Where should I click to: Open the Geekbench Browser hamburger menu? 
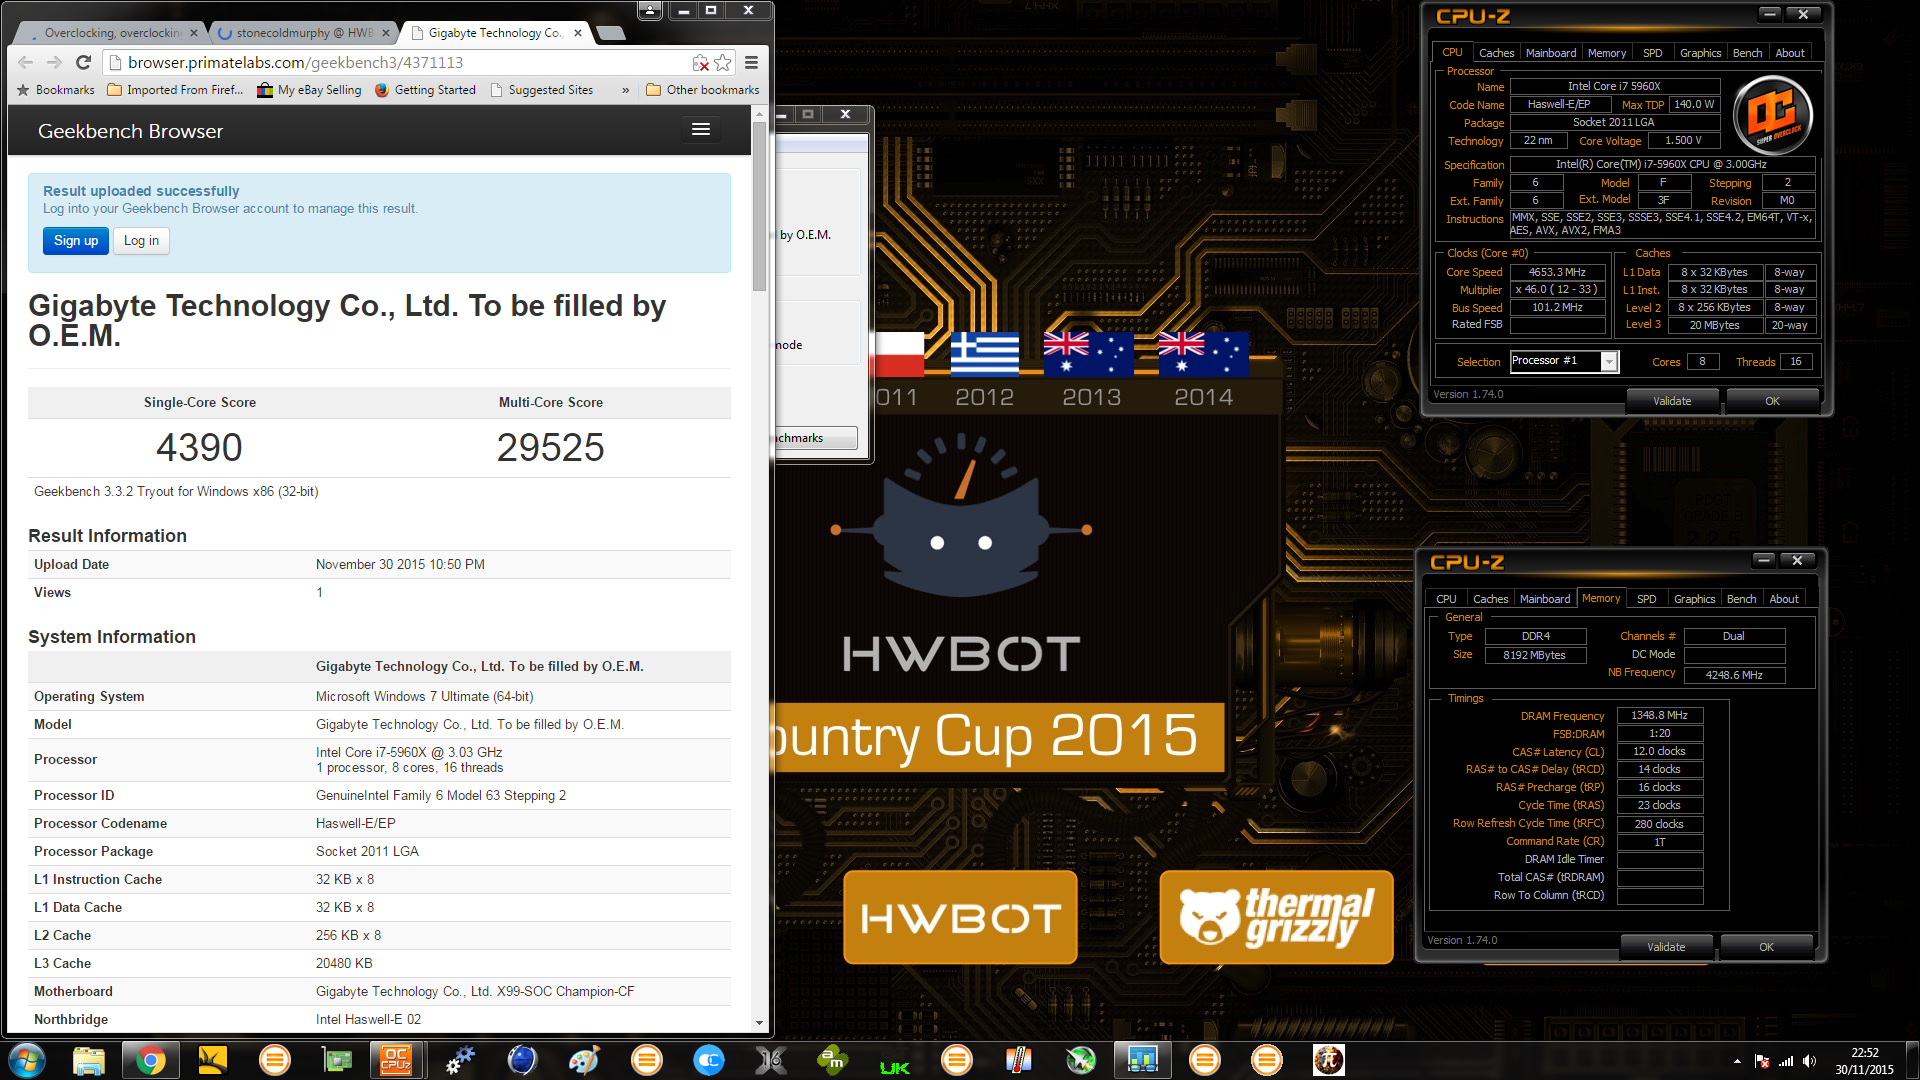click(x=701, y=130)
